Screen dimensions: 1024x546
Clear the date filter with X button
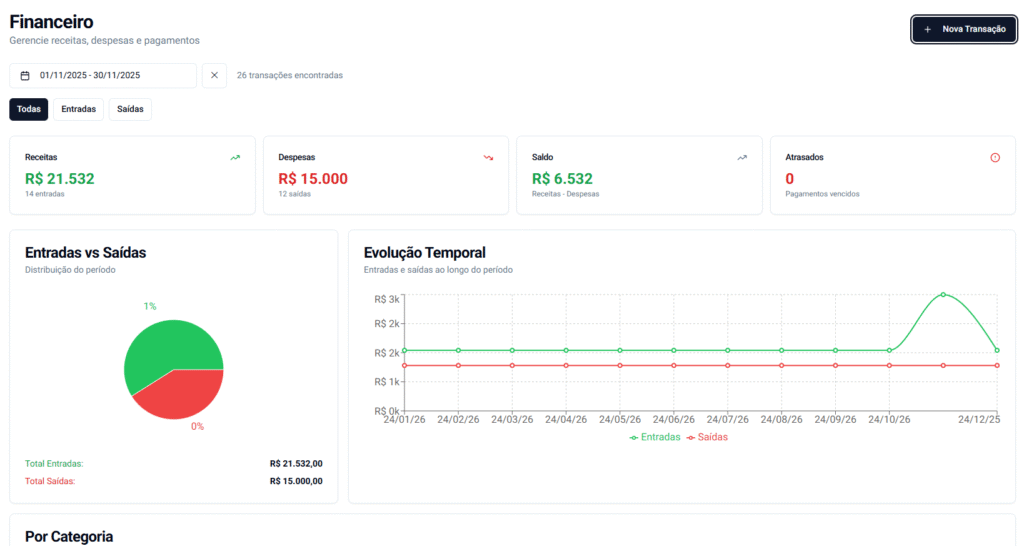coord(214,75)
